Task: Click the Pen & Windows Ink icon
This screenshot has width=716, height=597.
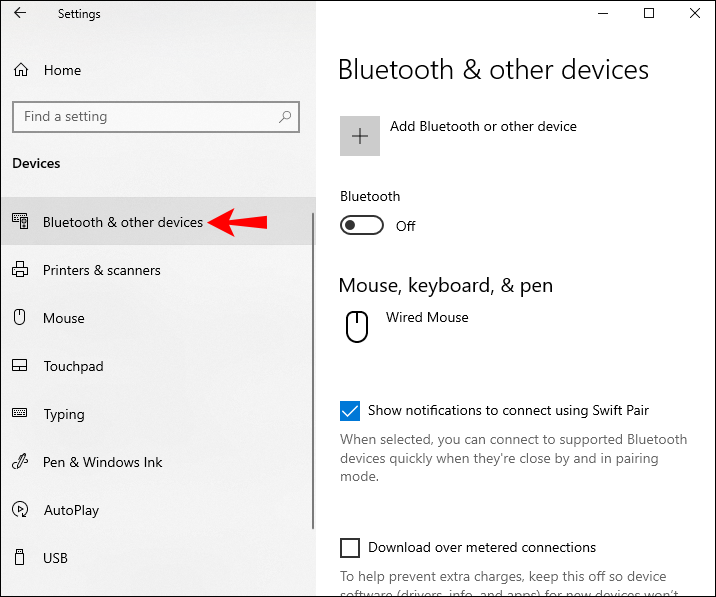Action: [20, 462]
